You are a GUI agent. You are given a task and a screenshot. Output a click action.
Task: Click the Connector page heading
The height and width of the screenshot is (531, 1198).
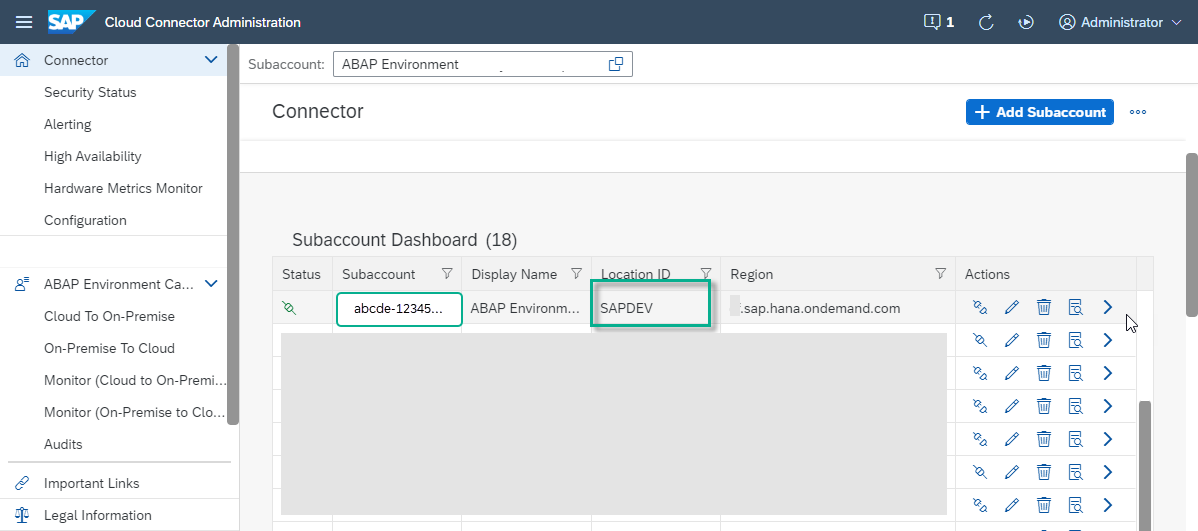coord(318,112)
